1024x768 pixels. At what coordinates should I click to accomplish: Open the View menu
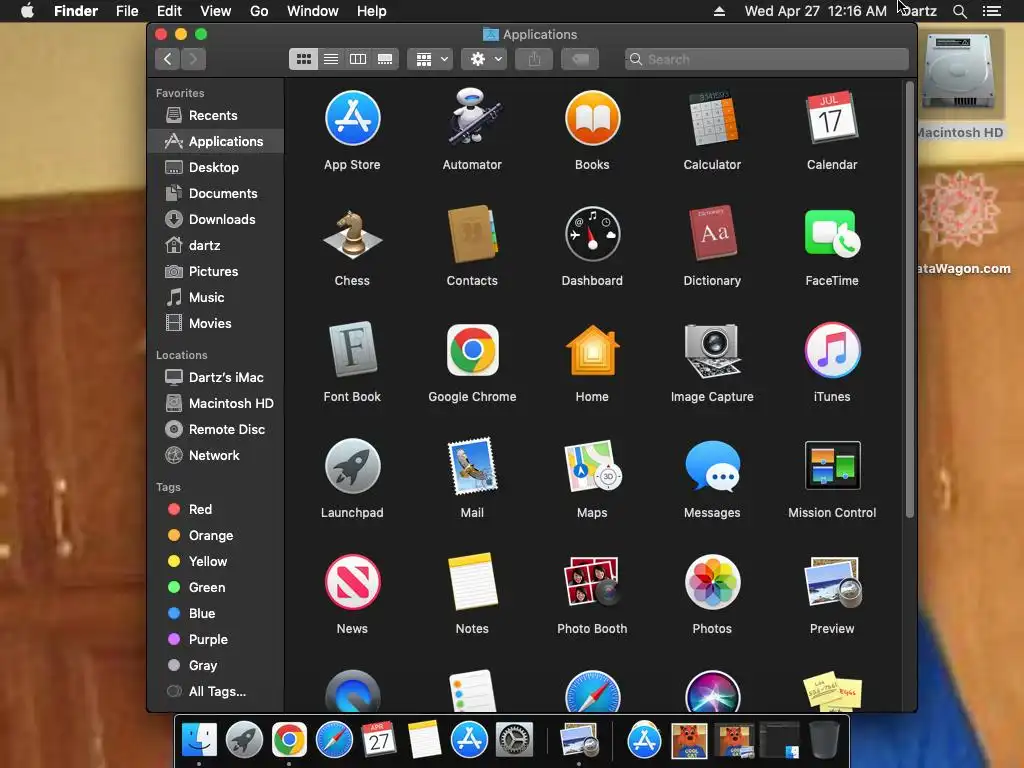pos(216,11)
